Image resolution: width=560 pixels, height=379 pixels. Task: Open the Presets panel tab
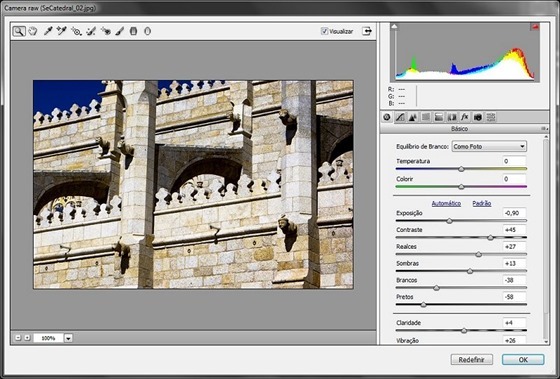point(491,117)
